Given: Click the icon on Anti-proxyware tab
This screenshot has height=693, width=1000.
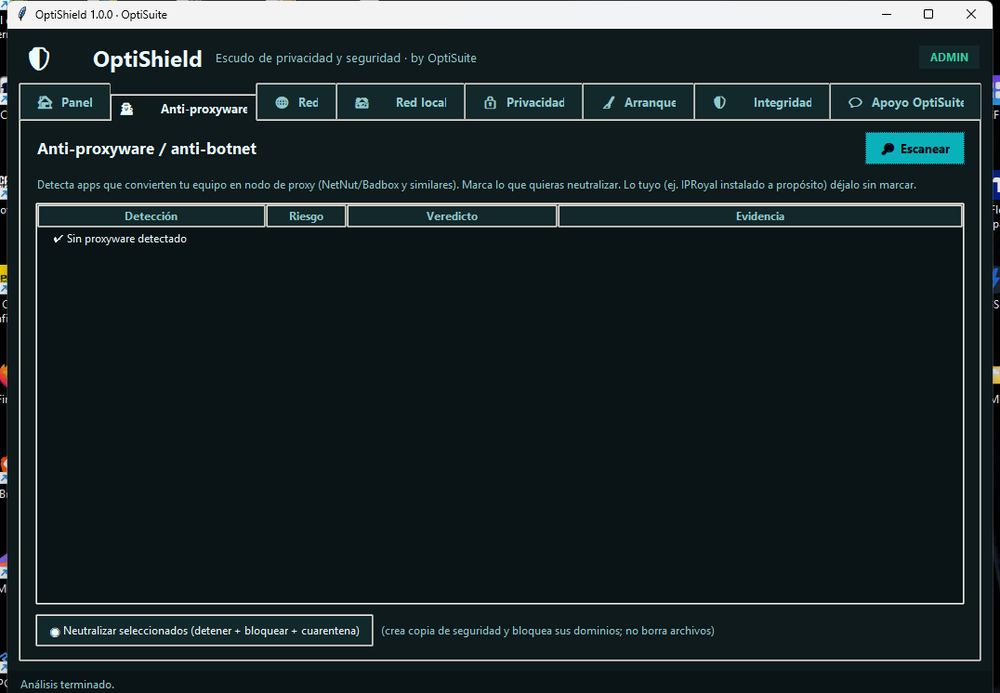Looking at the screenshot, I should coord(127,109).
